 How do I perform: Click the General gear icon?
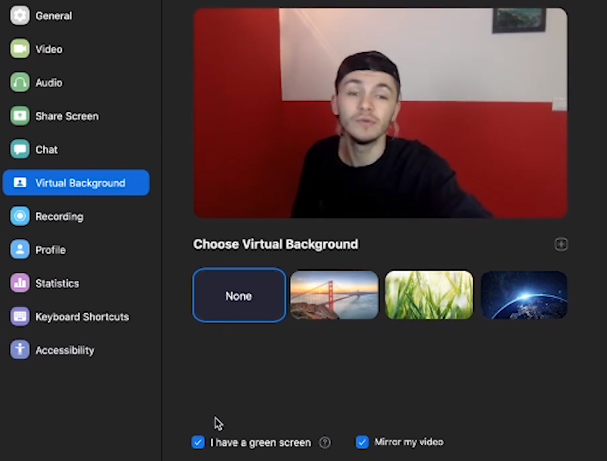click(20, 15)
